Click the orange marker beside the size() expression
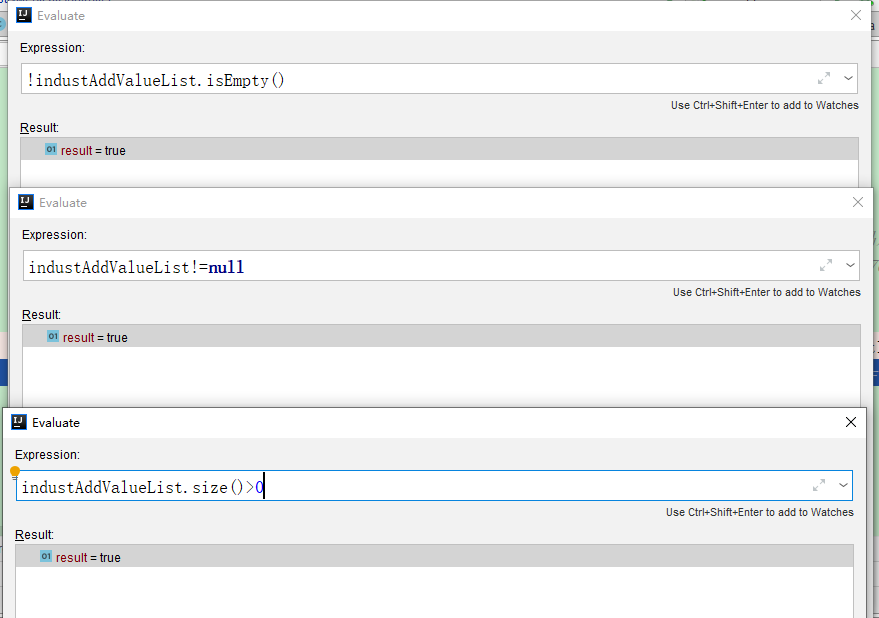 click(14, 470)
